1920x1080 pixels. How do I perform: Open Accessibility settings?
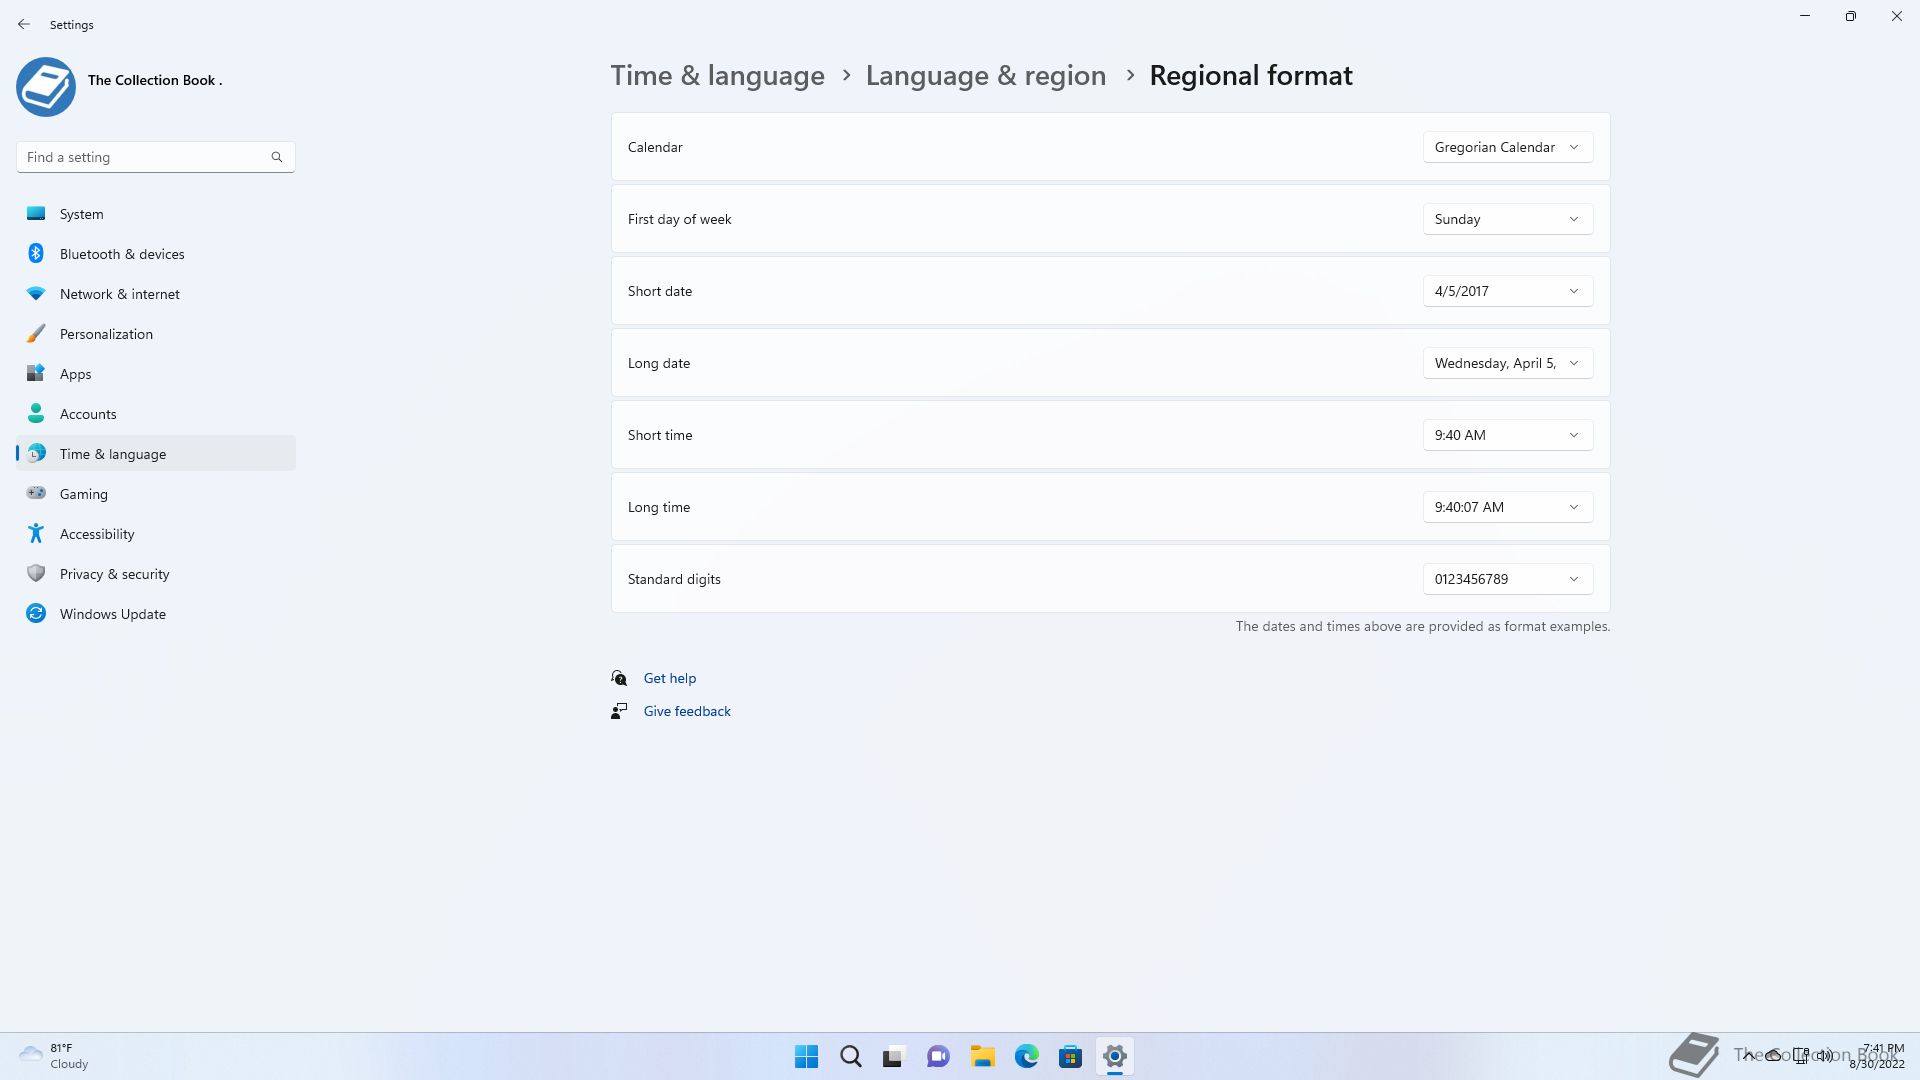tap(96, 534)
